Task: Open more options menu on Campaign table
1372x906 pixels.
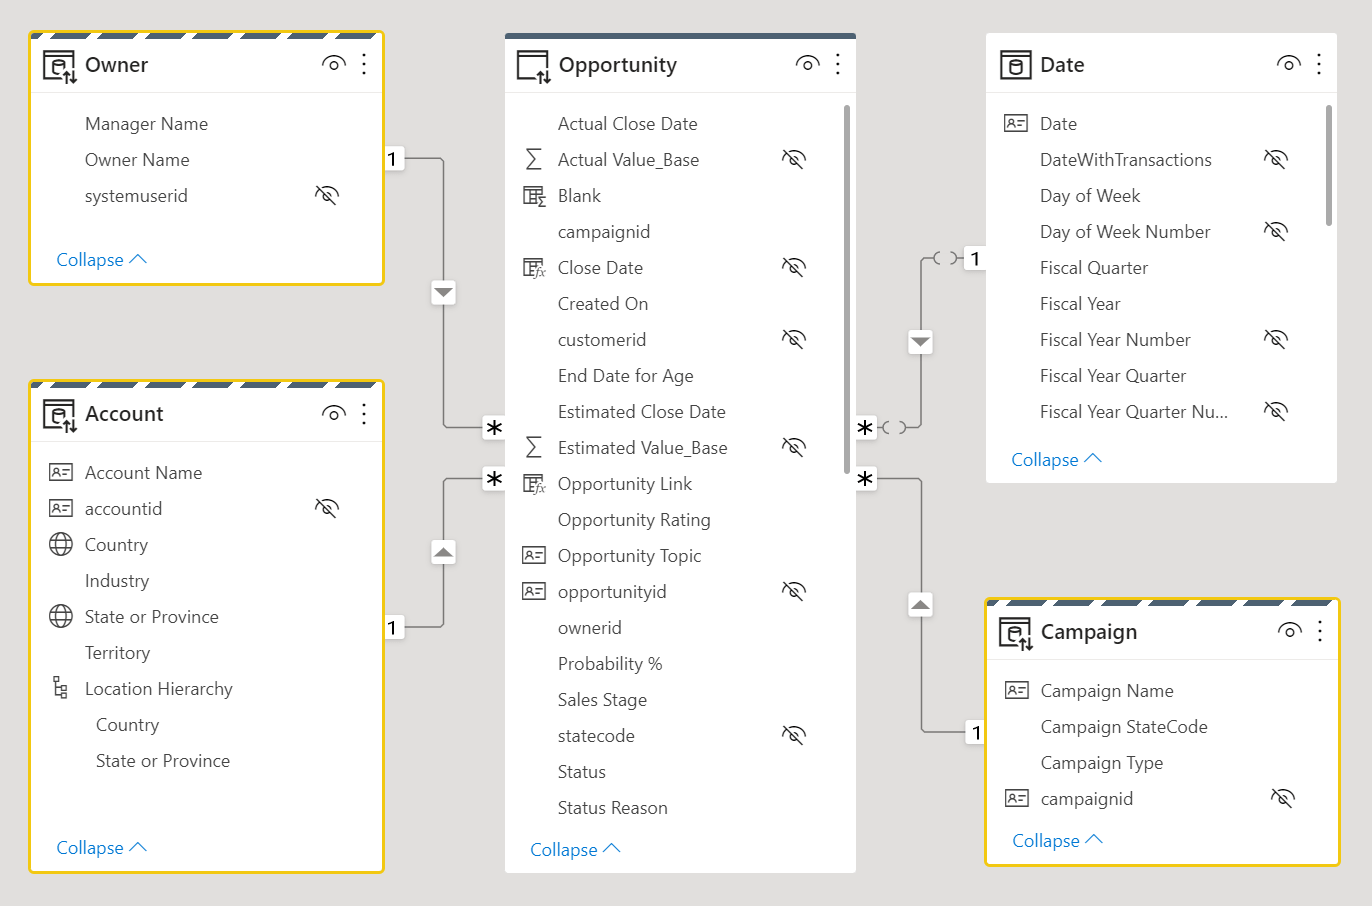Action: click(1318, 631)
